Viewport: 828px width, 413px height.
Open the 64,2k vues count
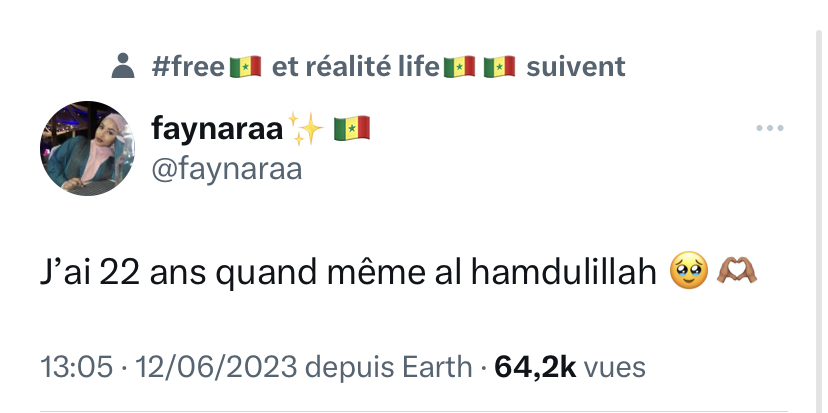pos(569,367)
